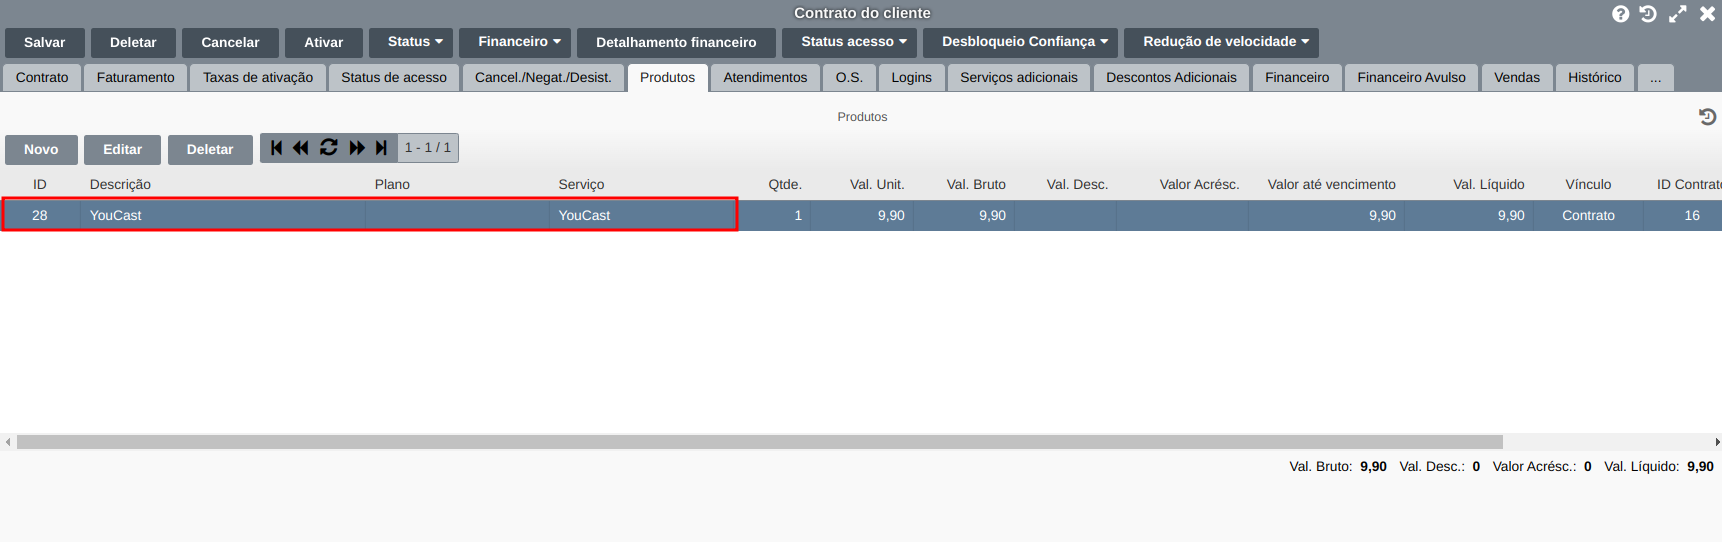This screenshot has width=1722, height=542.
Task: Expand the window with the fullscreen arrows icon
Action: [1678, 14]
